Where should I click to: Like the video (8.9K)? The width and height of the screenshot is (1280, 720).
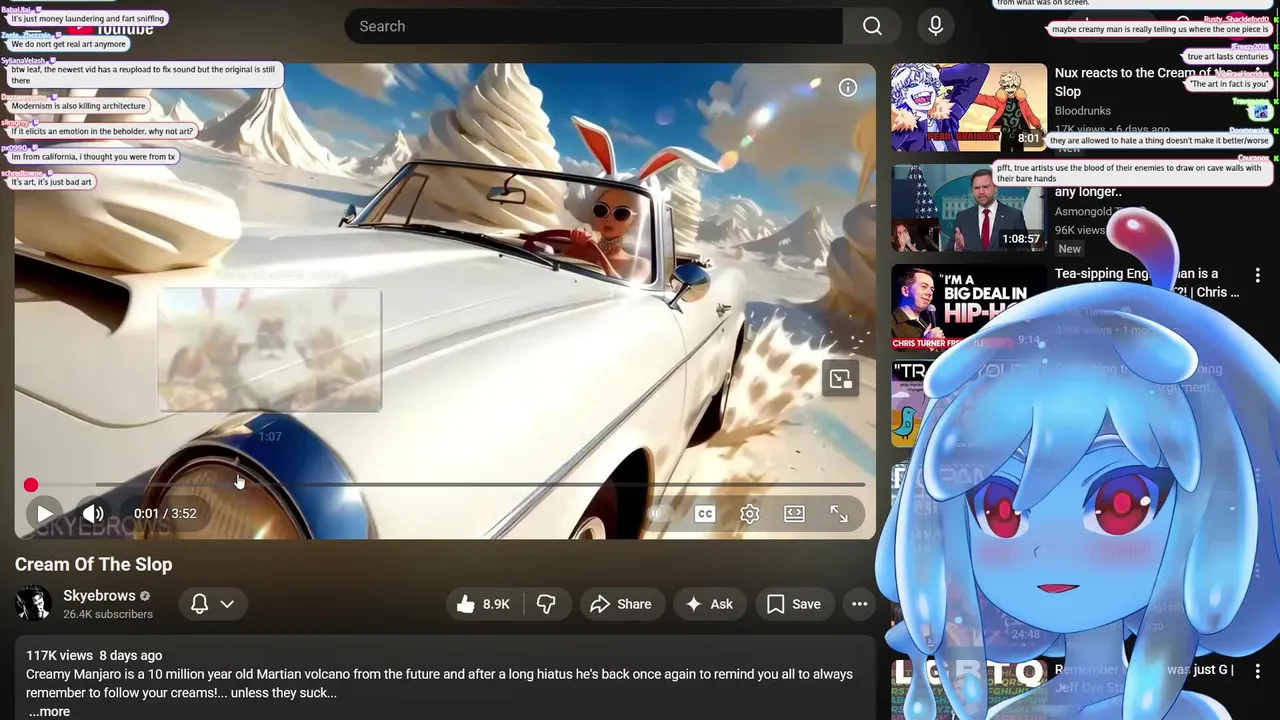pos(484,604)
